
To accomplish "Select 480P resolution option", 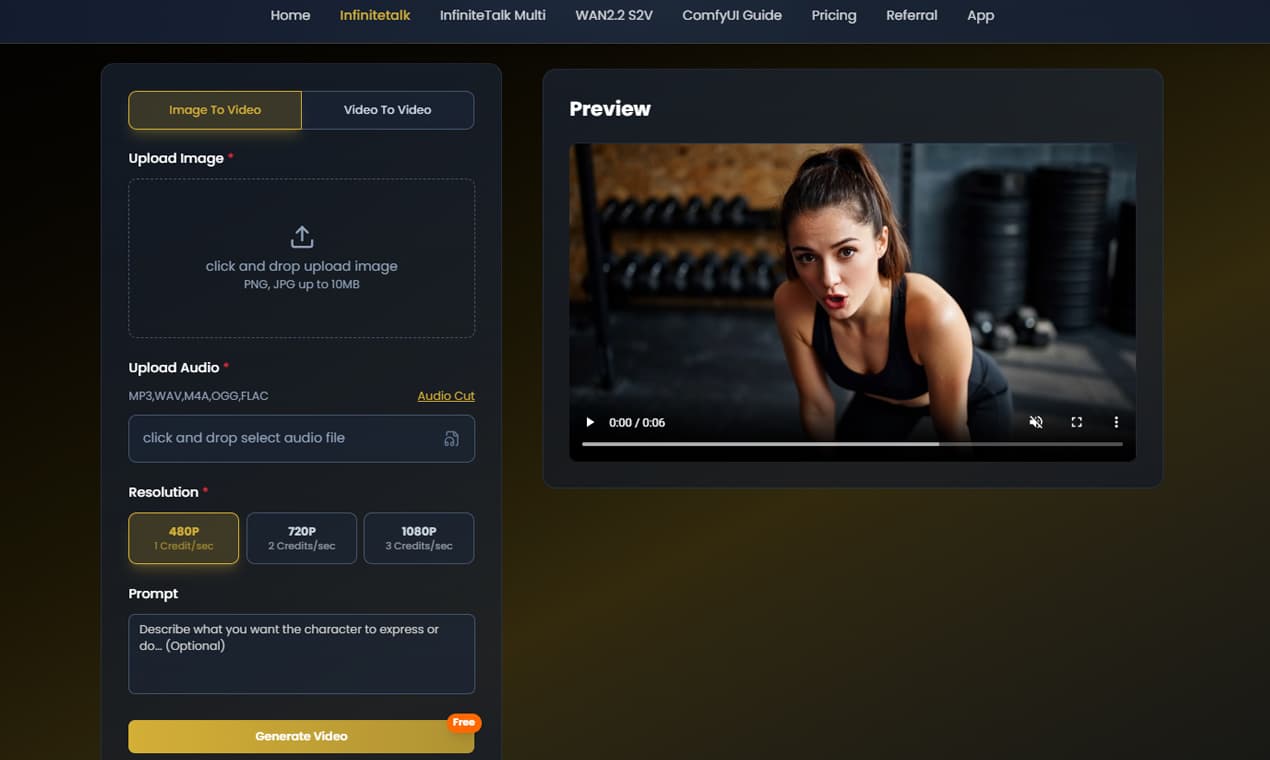I will pos(184,538).
